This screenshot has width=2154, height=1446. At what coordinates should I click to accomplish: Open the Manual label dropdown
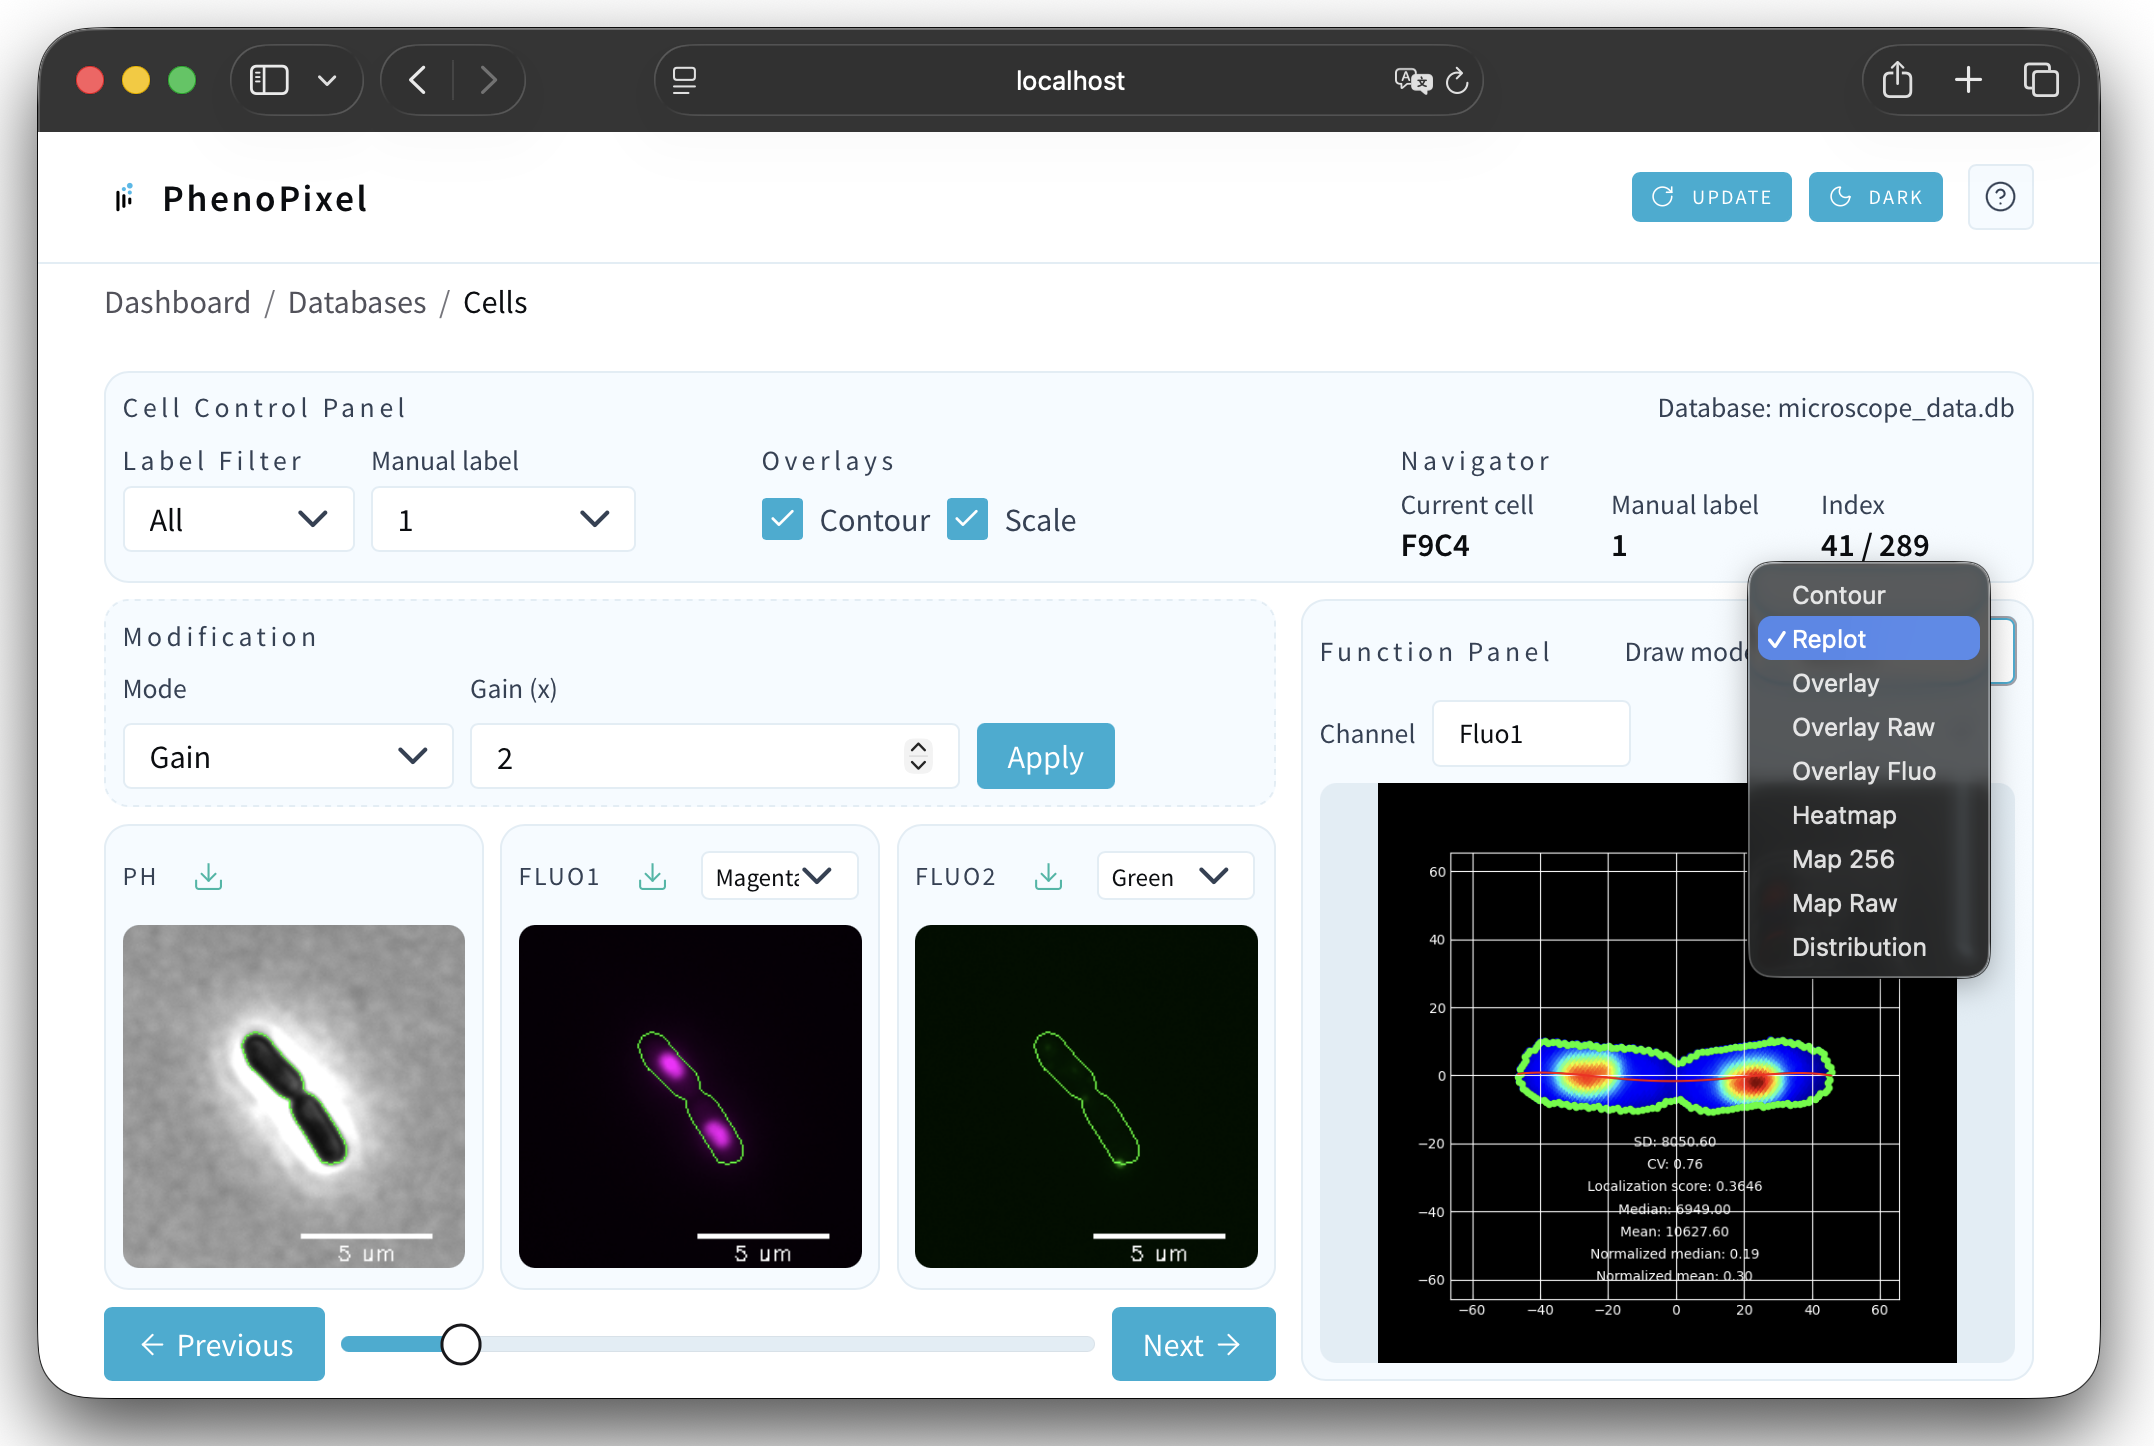click(503, 519)
